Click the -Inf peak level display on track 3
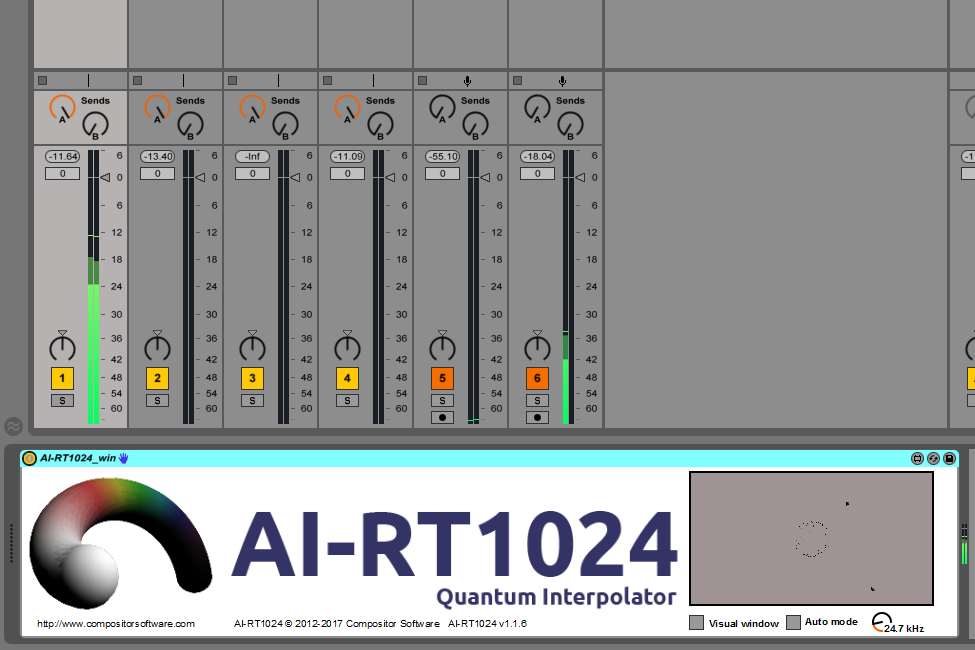This screenshot has height=650, width=975. click(x=252, y=157)
